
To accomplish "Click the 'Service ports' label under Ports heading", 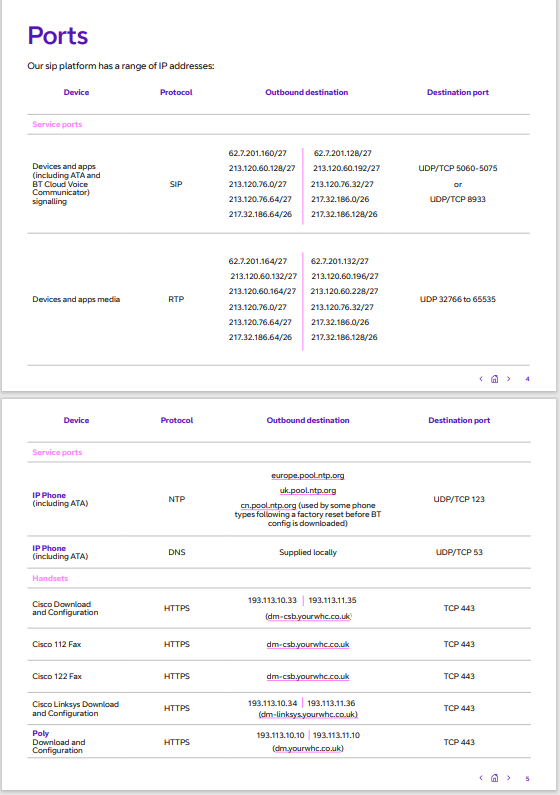I will 57,124.
